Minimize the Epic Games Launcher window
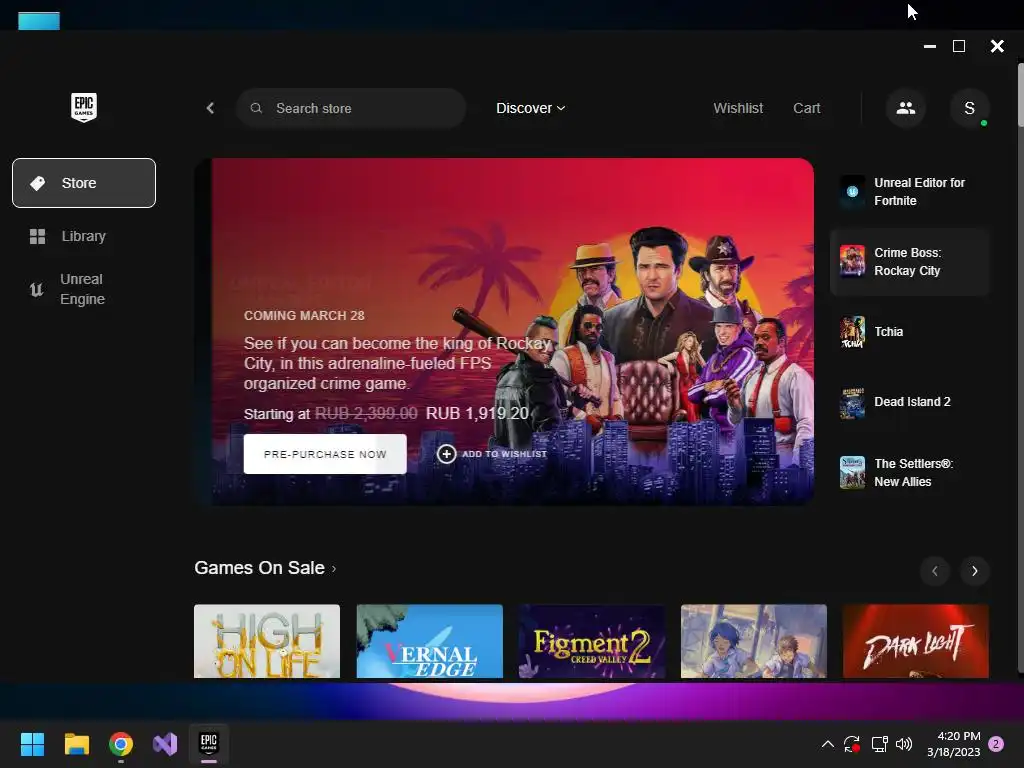Screen dimensions: 1024x768 [930, 46]
